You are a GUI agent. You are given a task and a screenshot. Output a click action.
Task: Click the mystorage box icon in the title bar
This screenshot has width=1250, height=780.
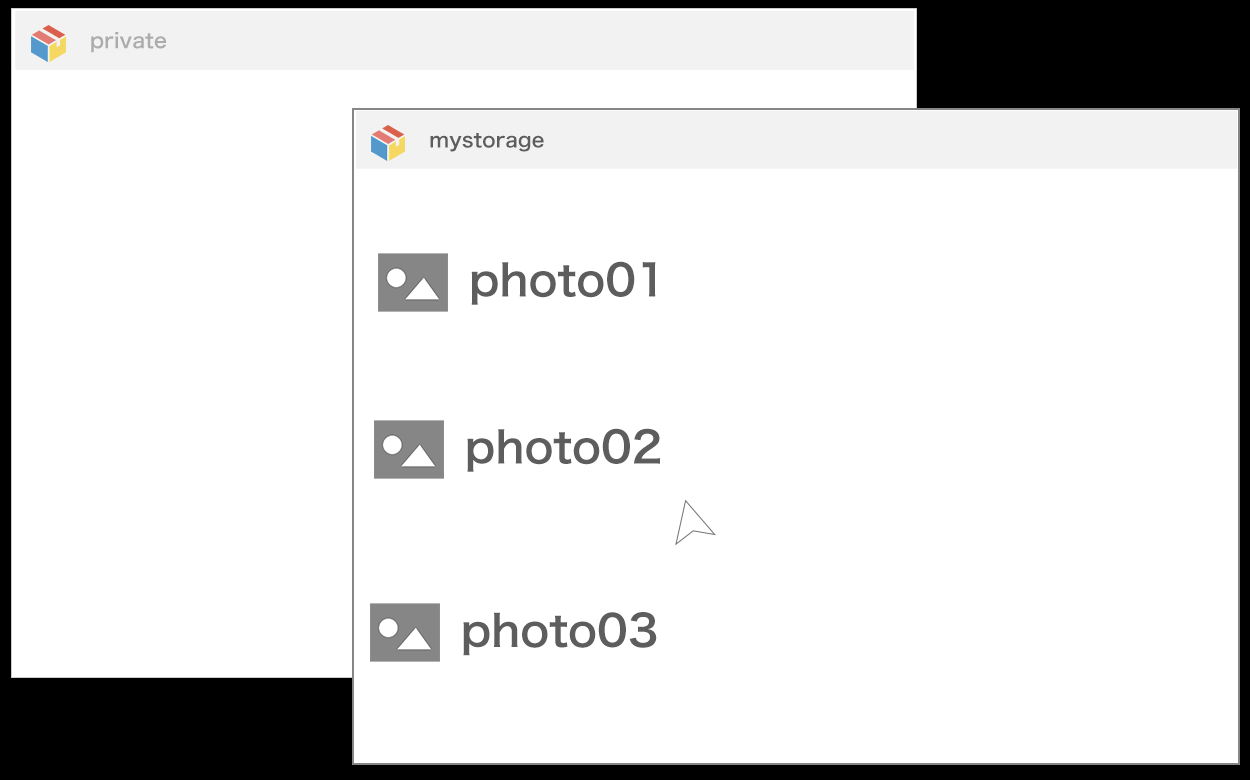388,142
